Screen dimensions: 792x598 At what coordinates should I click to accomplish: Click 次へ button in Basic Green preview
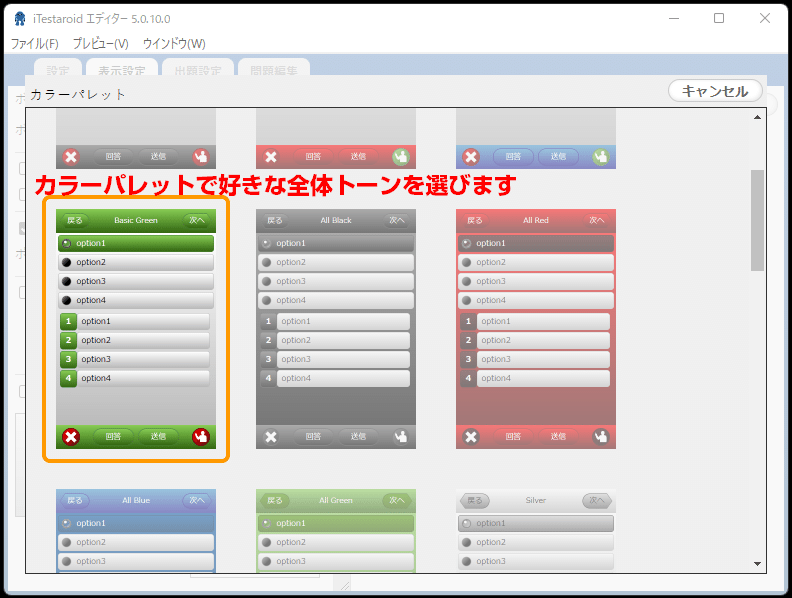(x=197, y=220)
